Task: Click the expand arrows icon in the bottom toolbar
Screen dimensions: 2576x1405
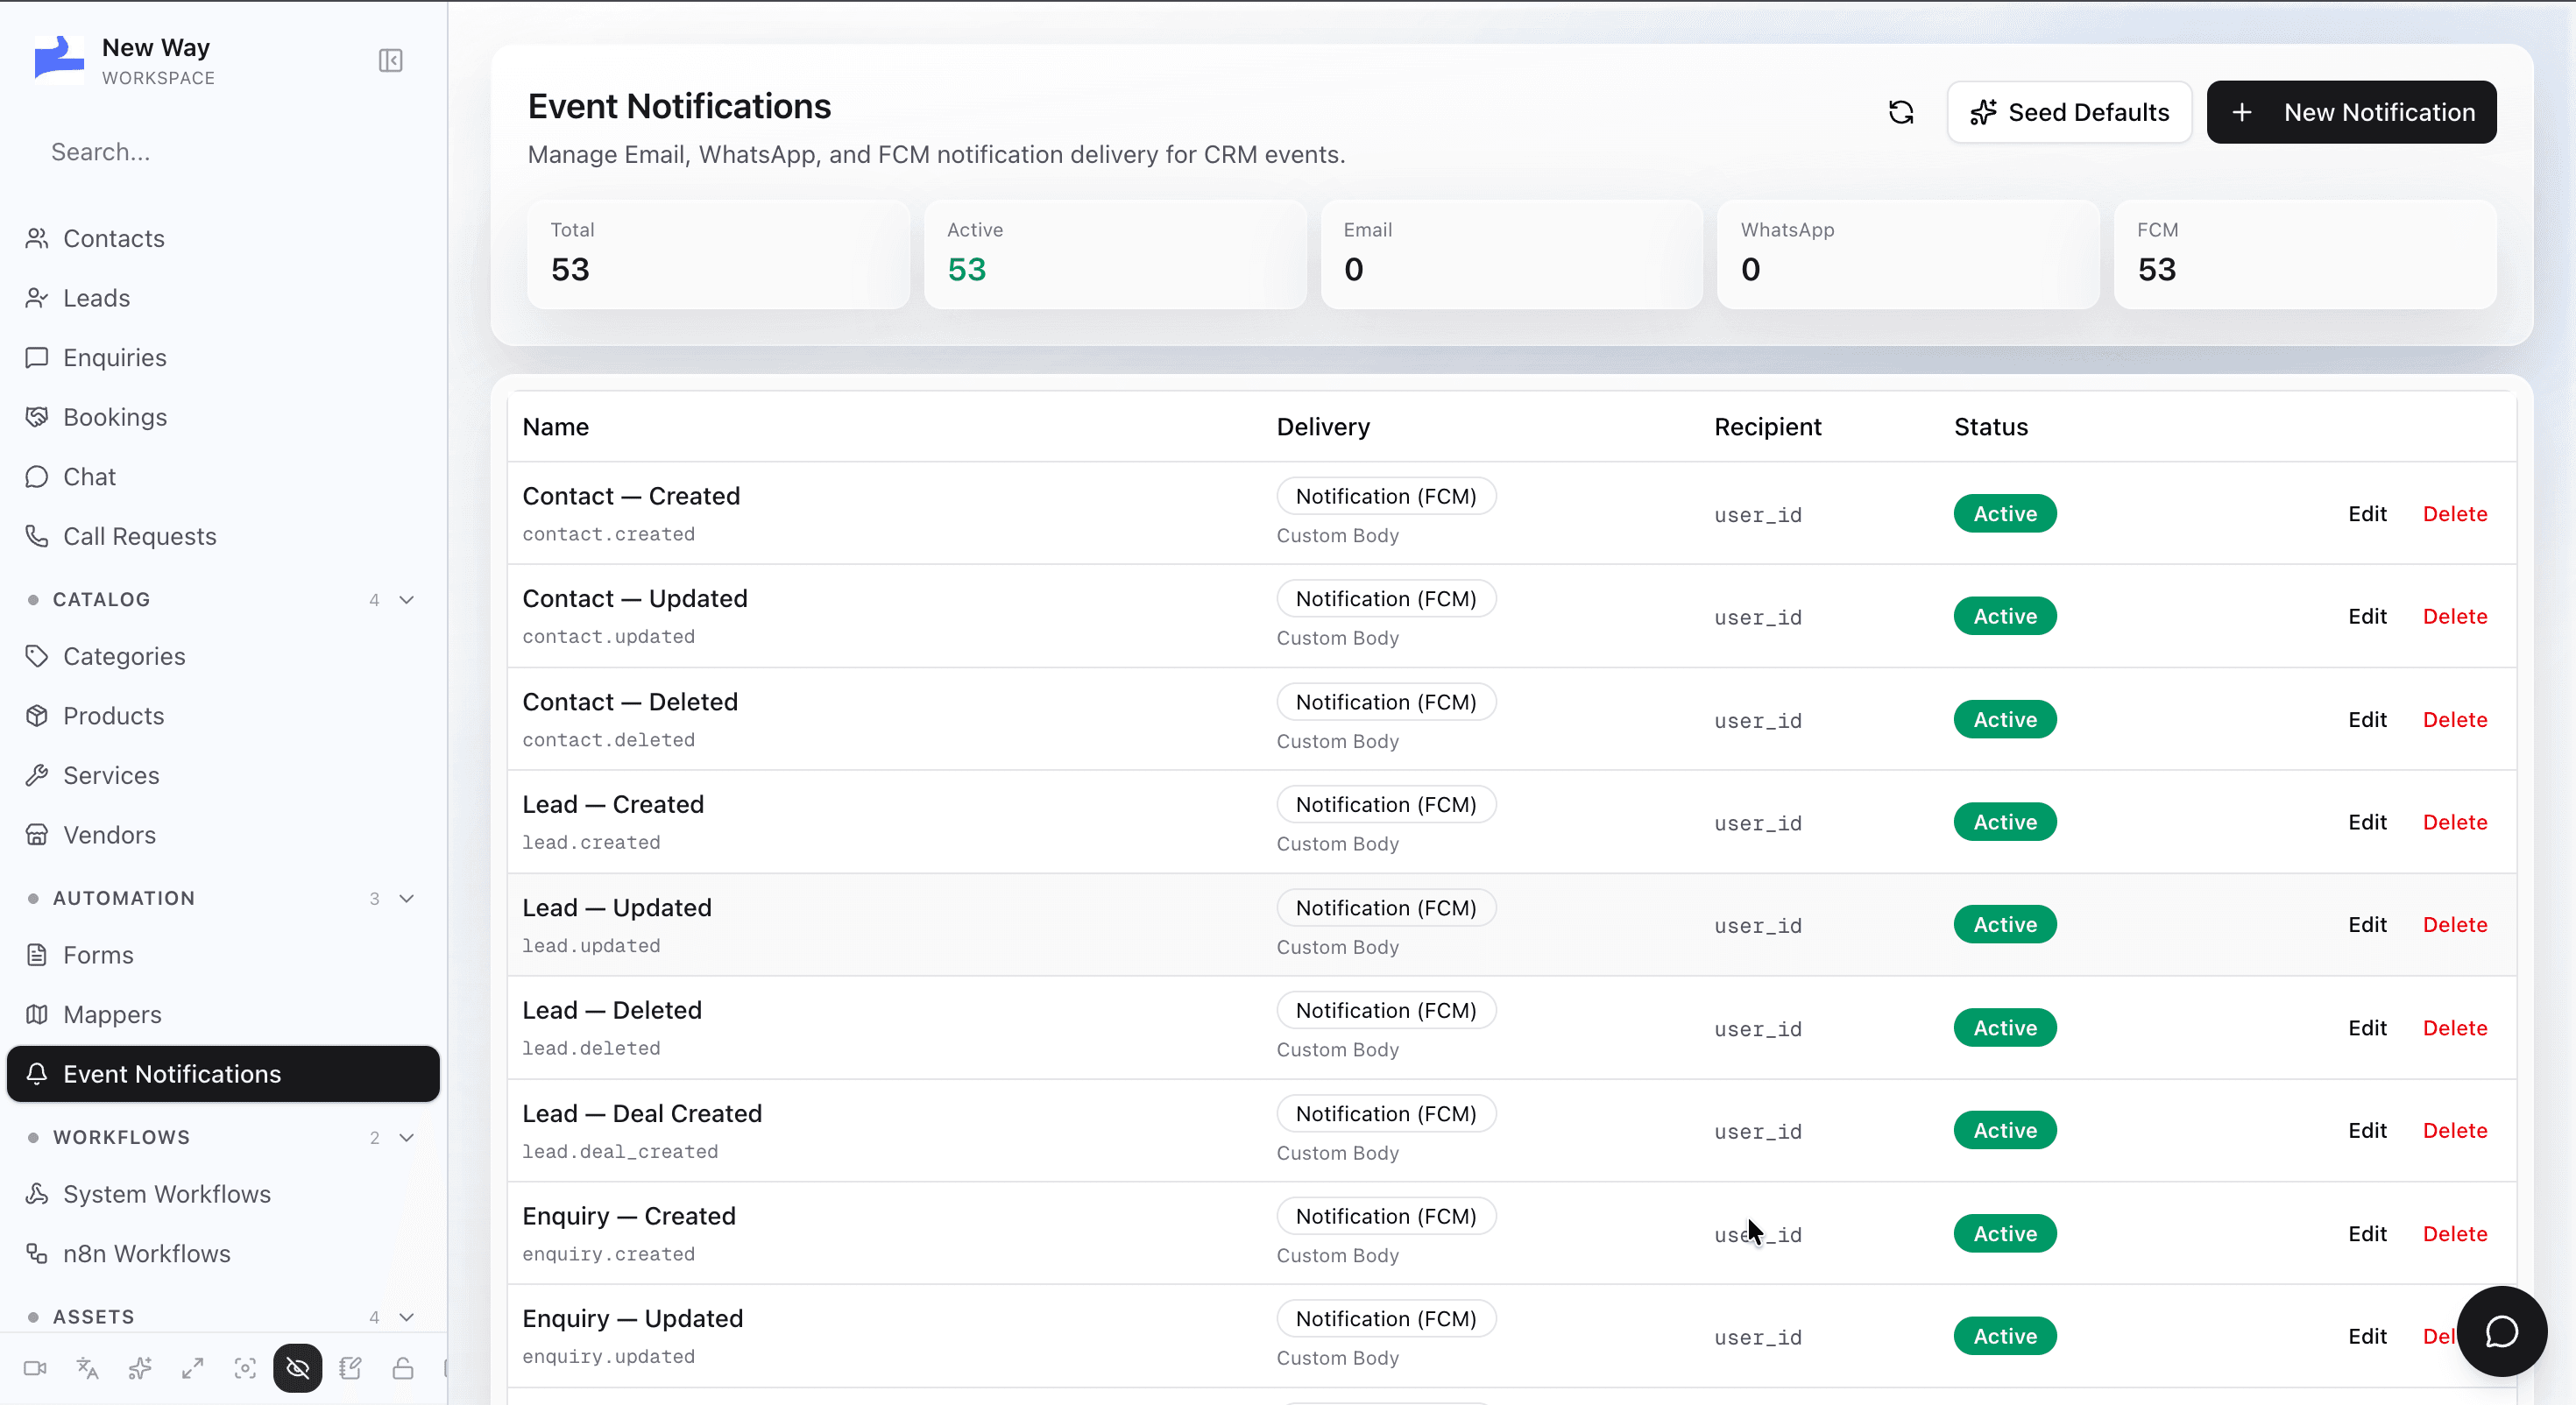Action: tap(193, 1368)
